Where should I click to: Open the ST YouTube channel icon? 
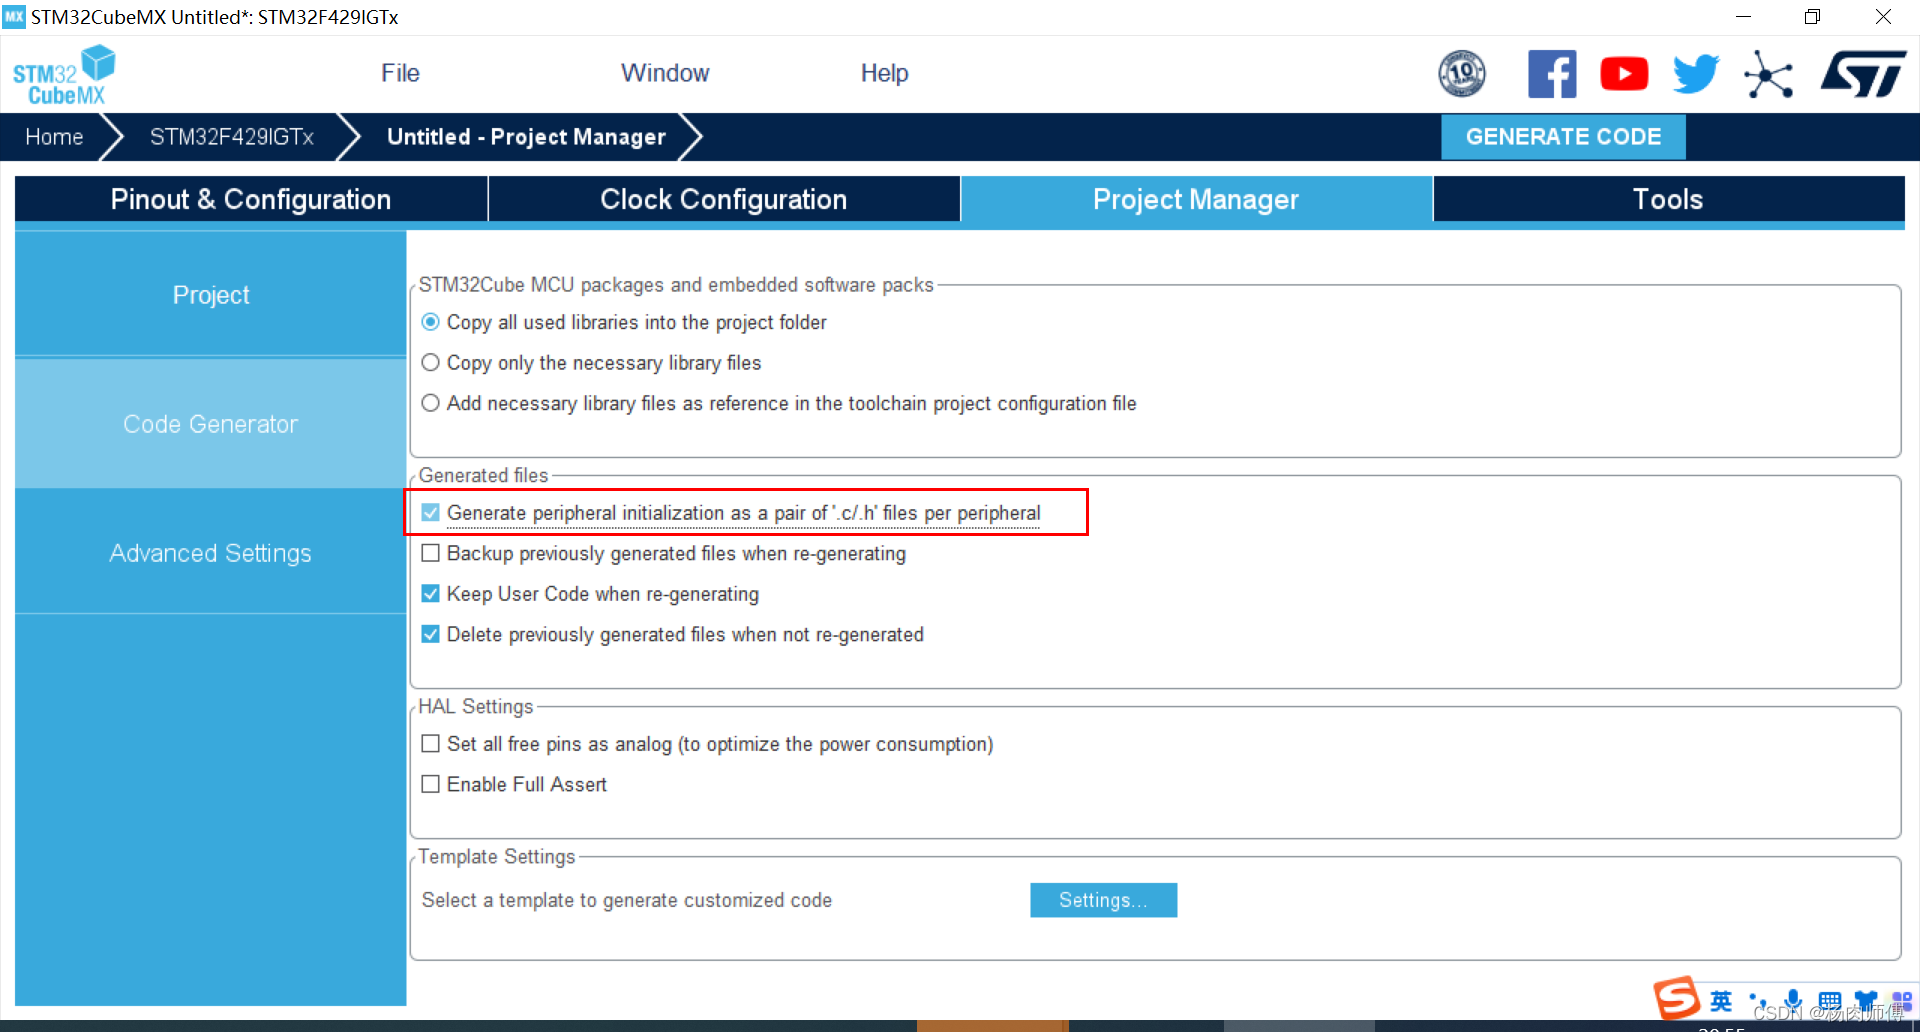tap(1624, 74)
